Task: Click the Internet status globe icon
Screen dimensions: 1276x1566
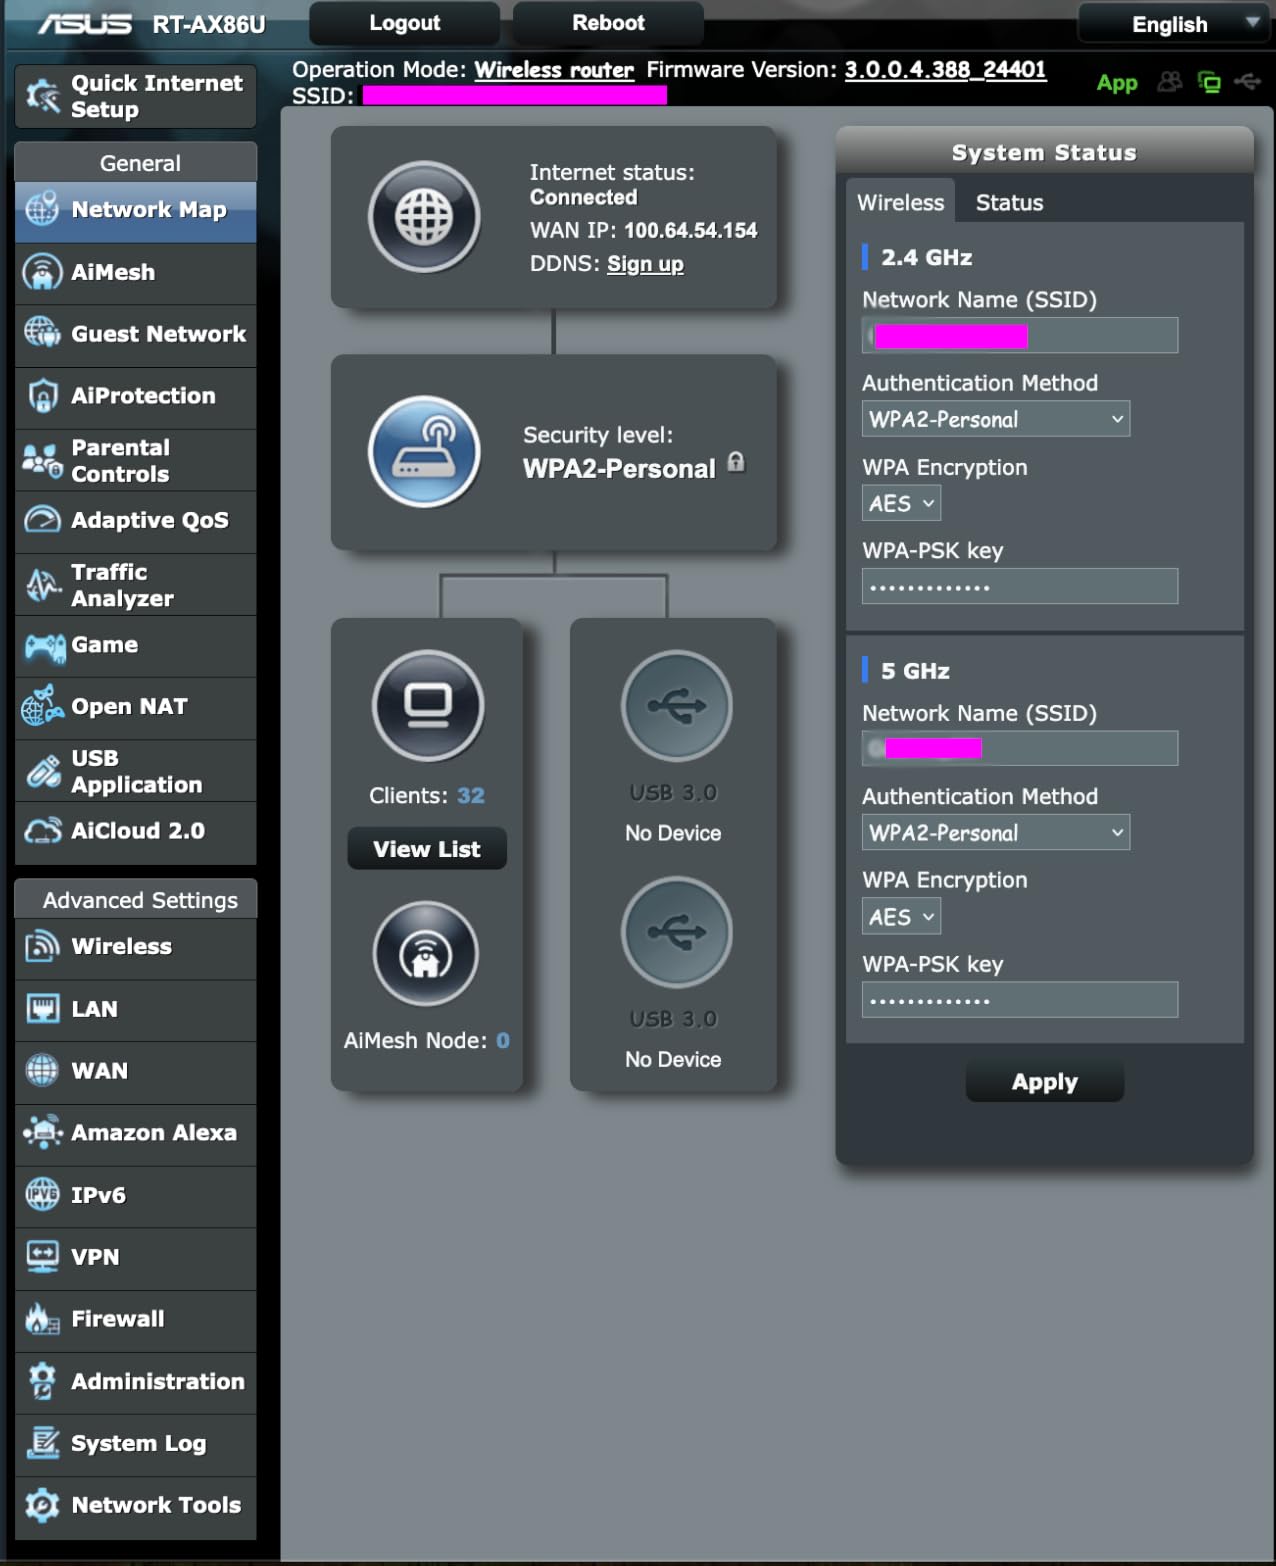Action: click(424, 217)
